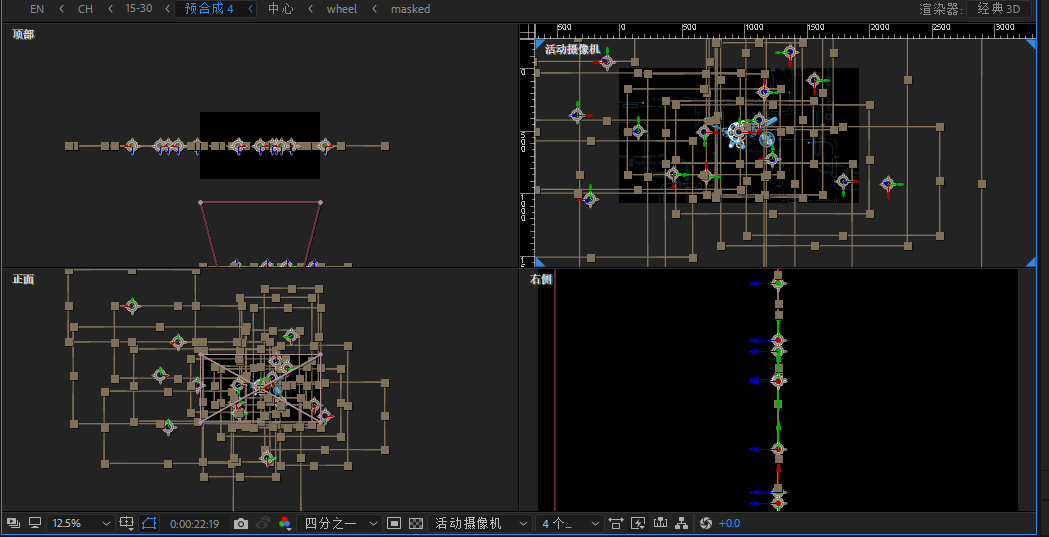Click the Always Preview This View icon
Image resolution: width=1049 pixels, height=537 pixels.
pos(14,523)
